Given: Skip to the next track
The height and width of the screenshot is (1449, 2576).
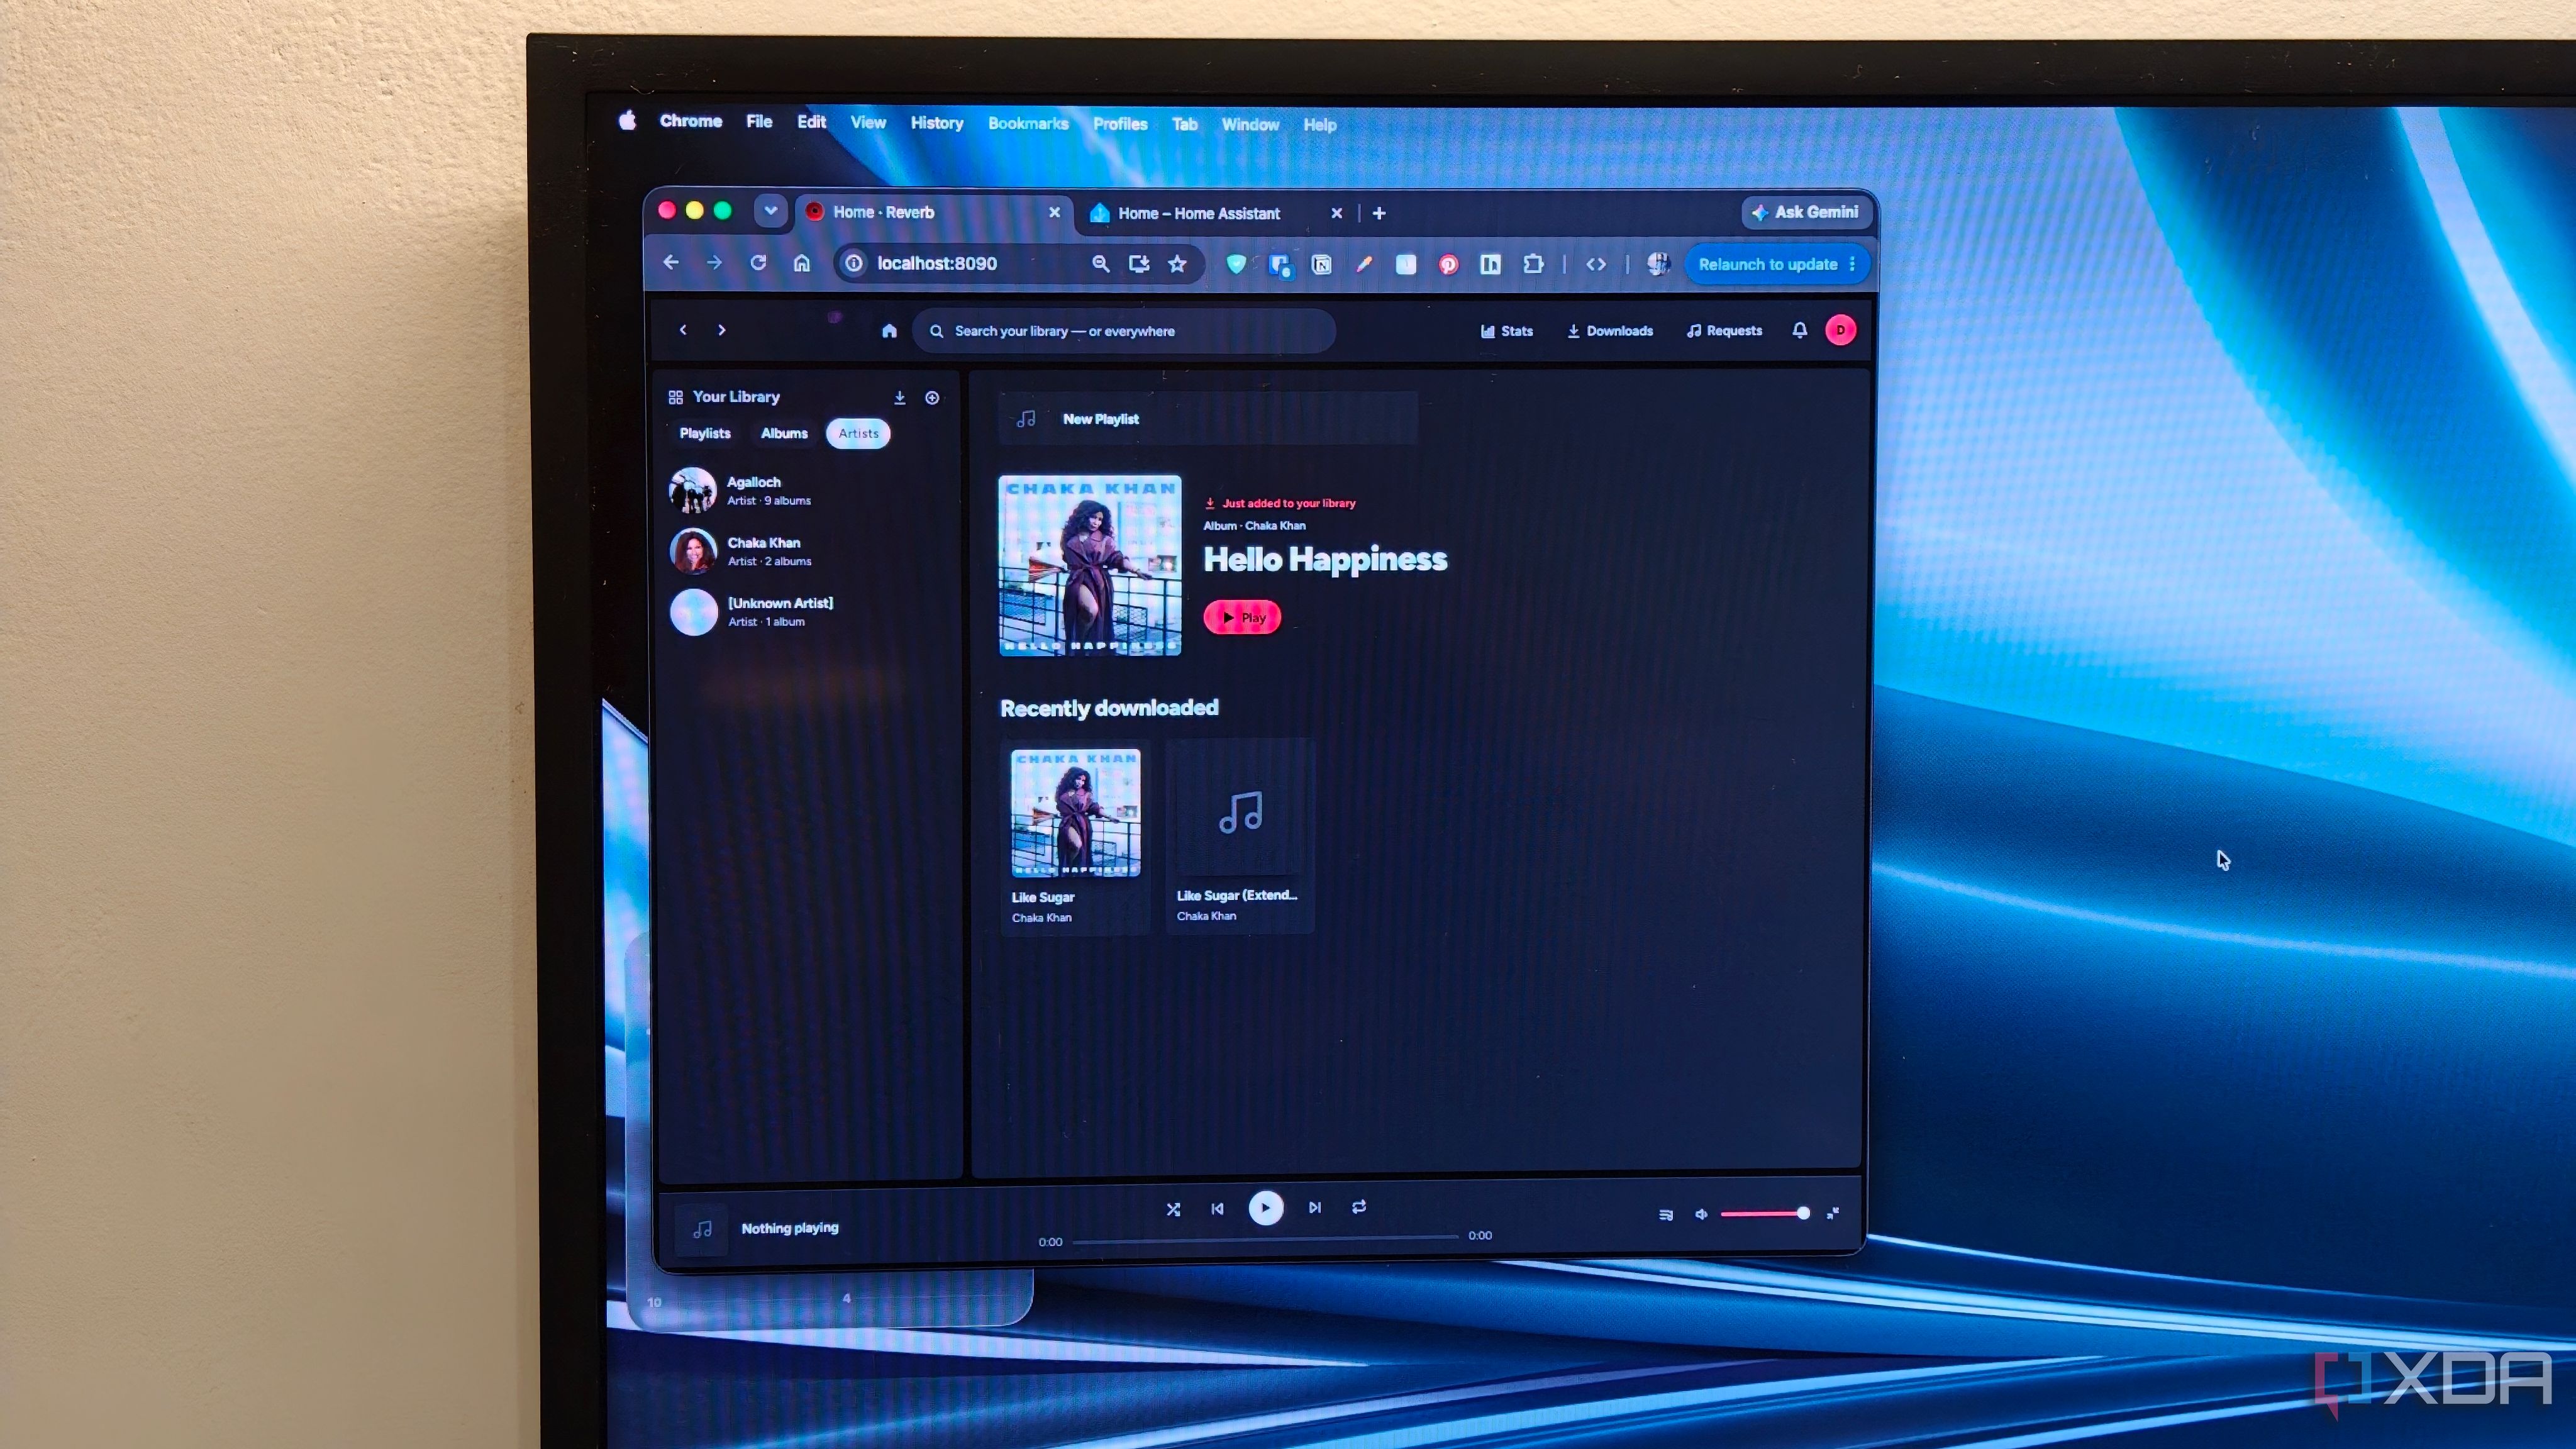Looking at the screenshot, I should (x=1315, y=1208).
